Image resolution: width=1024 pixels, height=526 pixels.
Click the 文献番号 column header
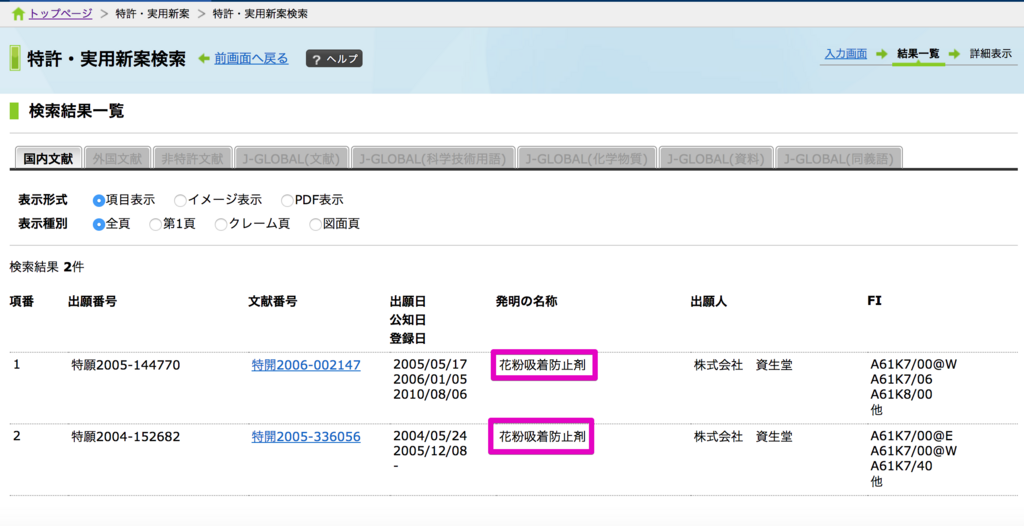(273, 302)
